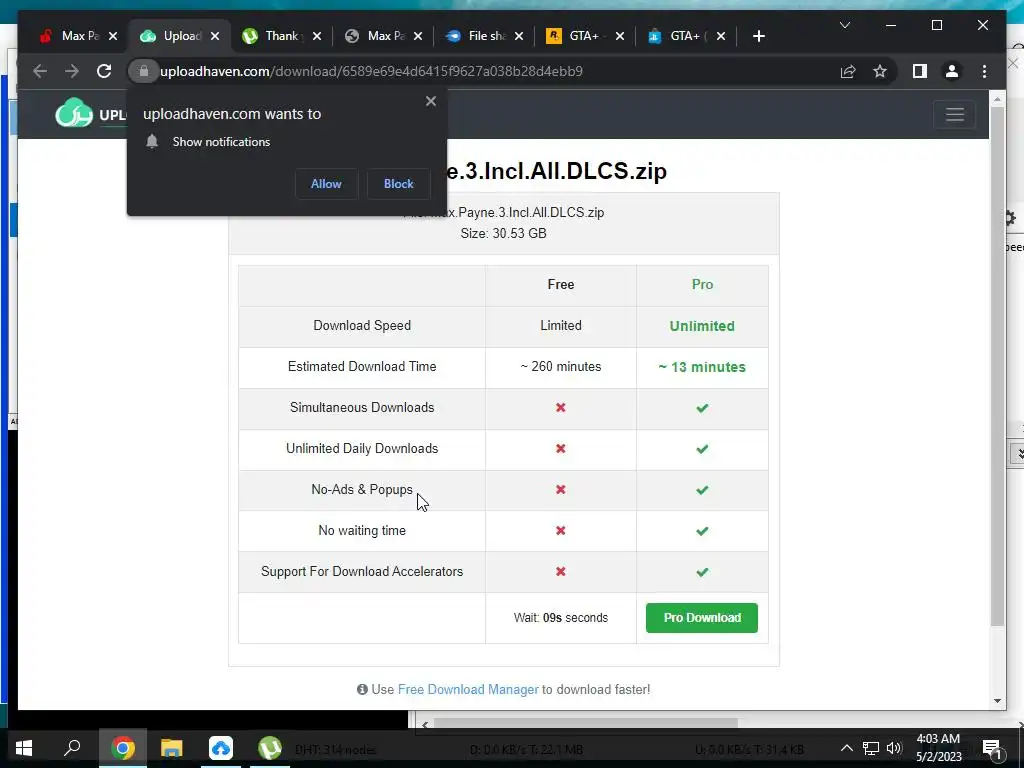Click the No waiting time green check
This screenshot has width=1024, height=768.
702,531
